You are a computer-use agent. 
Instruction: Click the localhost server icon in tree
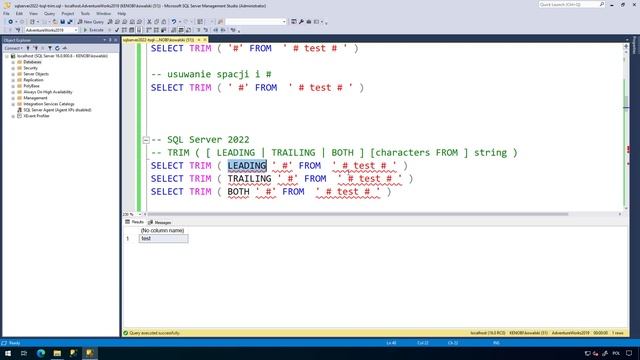pyautogui.click(x=13, y=56)
